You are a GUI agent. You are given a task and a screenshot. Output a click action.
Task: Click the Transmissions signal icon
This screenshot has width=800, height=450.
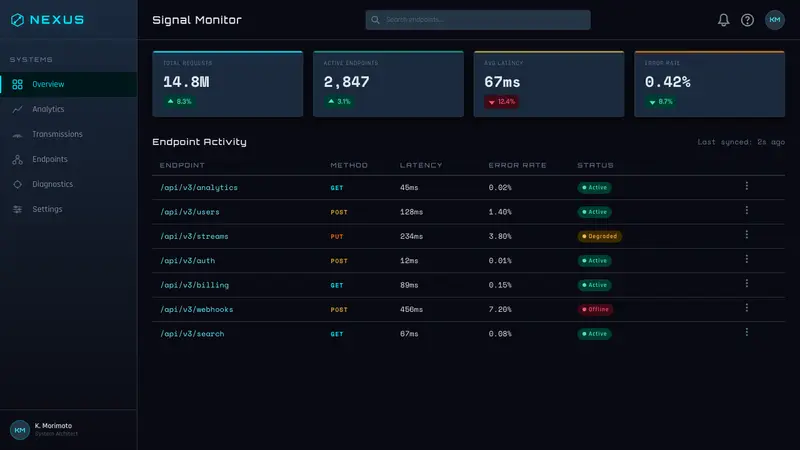coord(17,135)
